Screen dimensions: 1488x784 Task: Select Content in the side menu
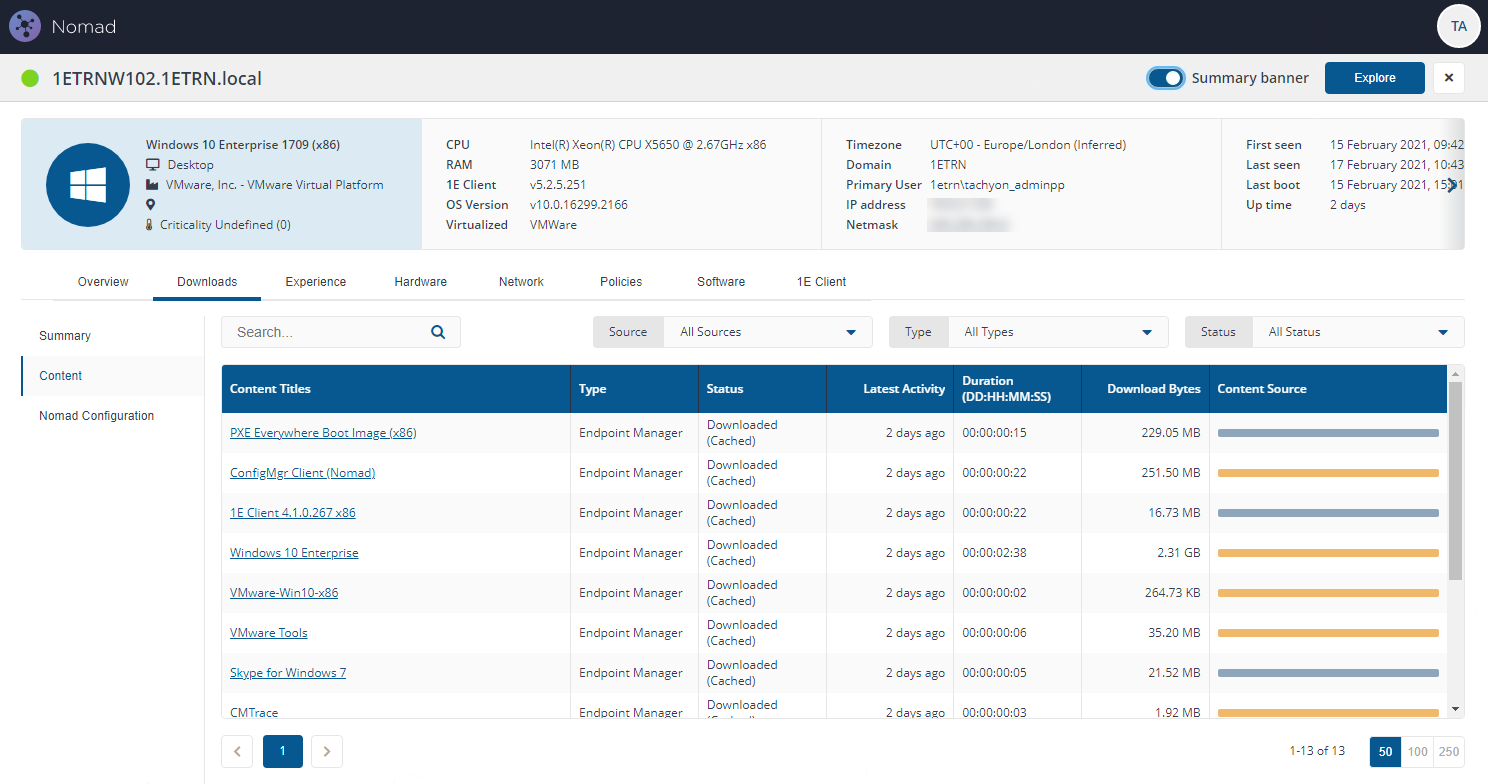(x=112, y=376)
